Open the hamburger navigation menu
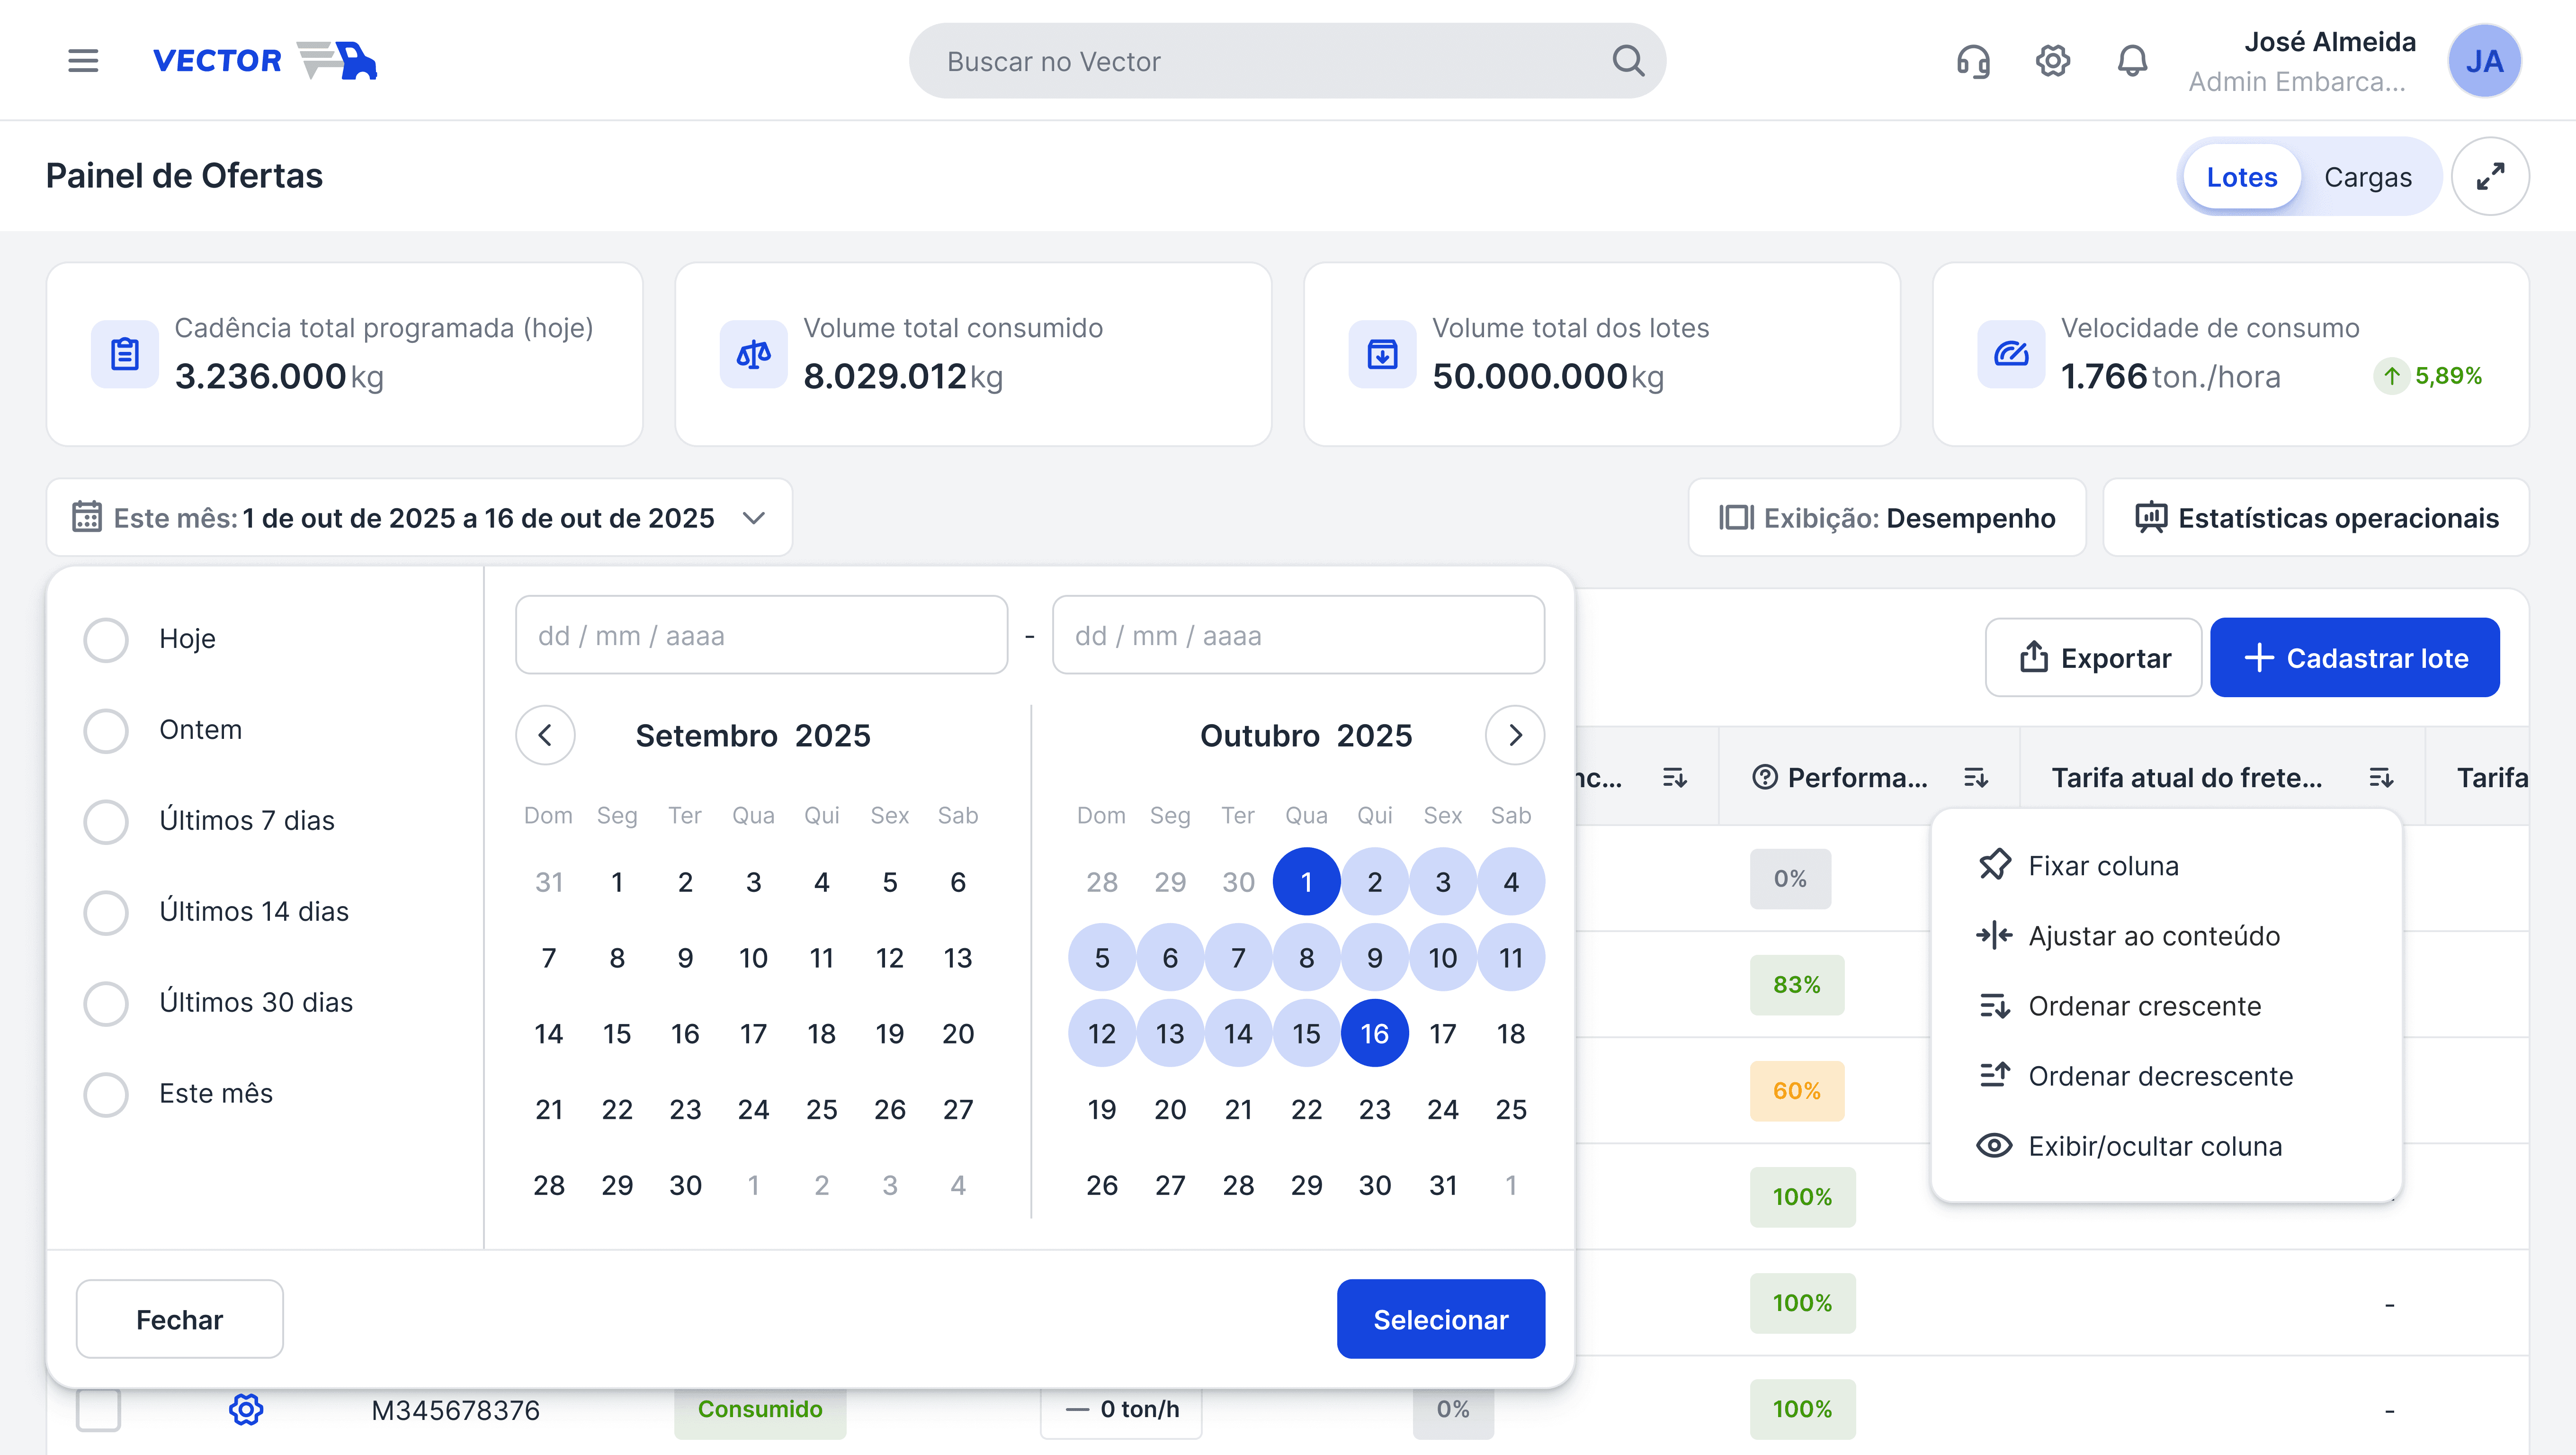This screenshot has height=1455, width=2576. 83,61
